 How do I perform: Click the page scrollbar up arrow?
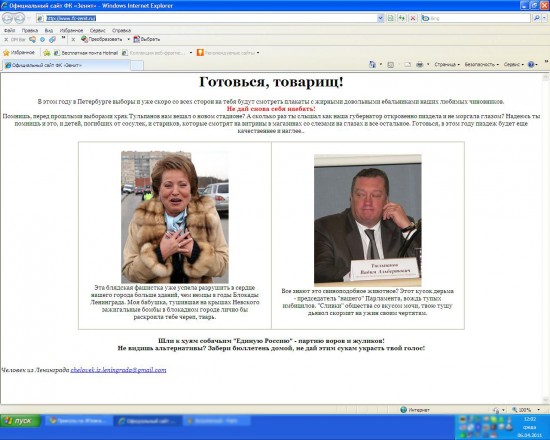(x=545, y=78)
